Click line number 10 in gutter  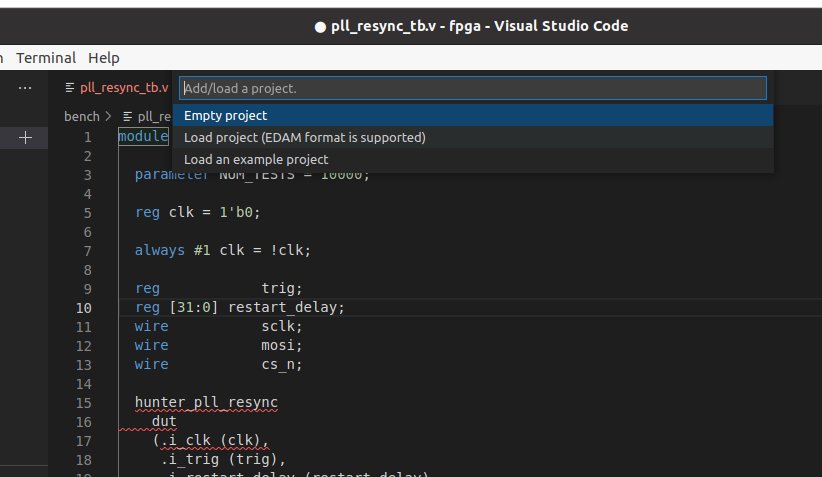point(84,308)
